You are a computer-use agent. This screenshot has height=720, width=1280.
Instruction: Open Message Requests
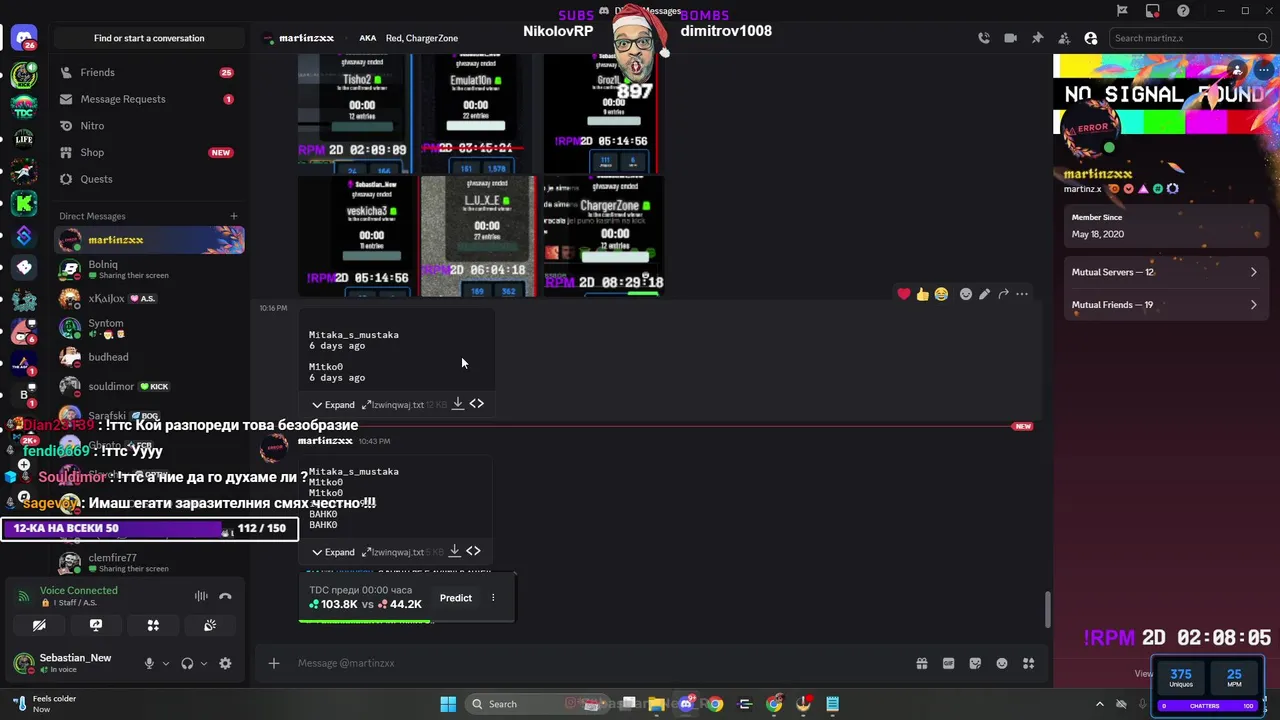click(x=149, y=99)
